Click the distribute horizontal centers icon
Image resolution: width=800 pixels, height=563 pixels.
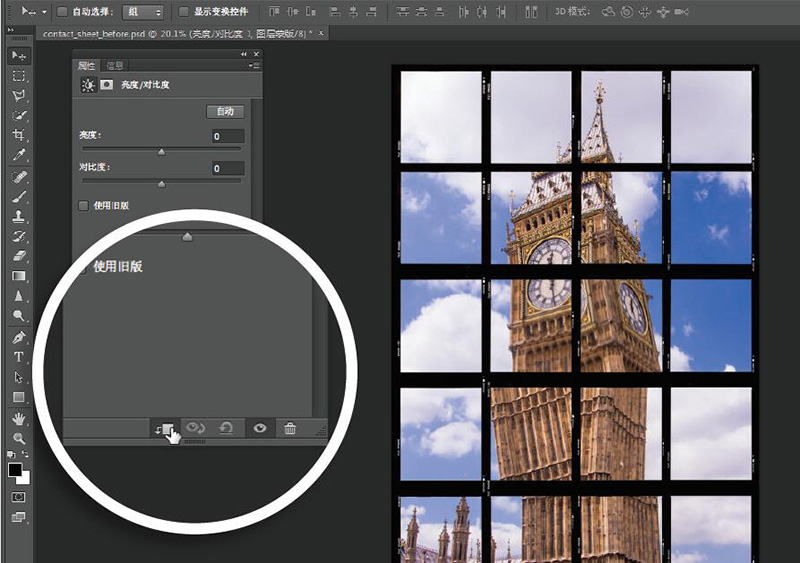tap(482, 11)
